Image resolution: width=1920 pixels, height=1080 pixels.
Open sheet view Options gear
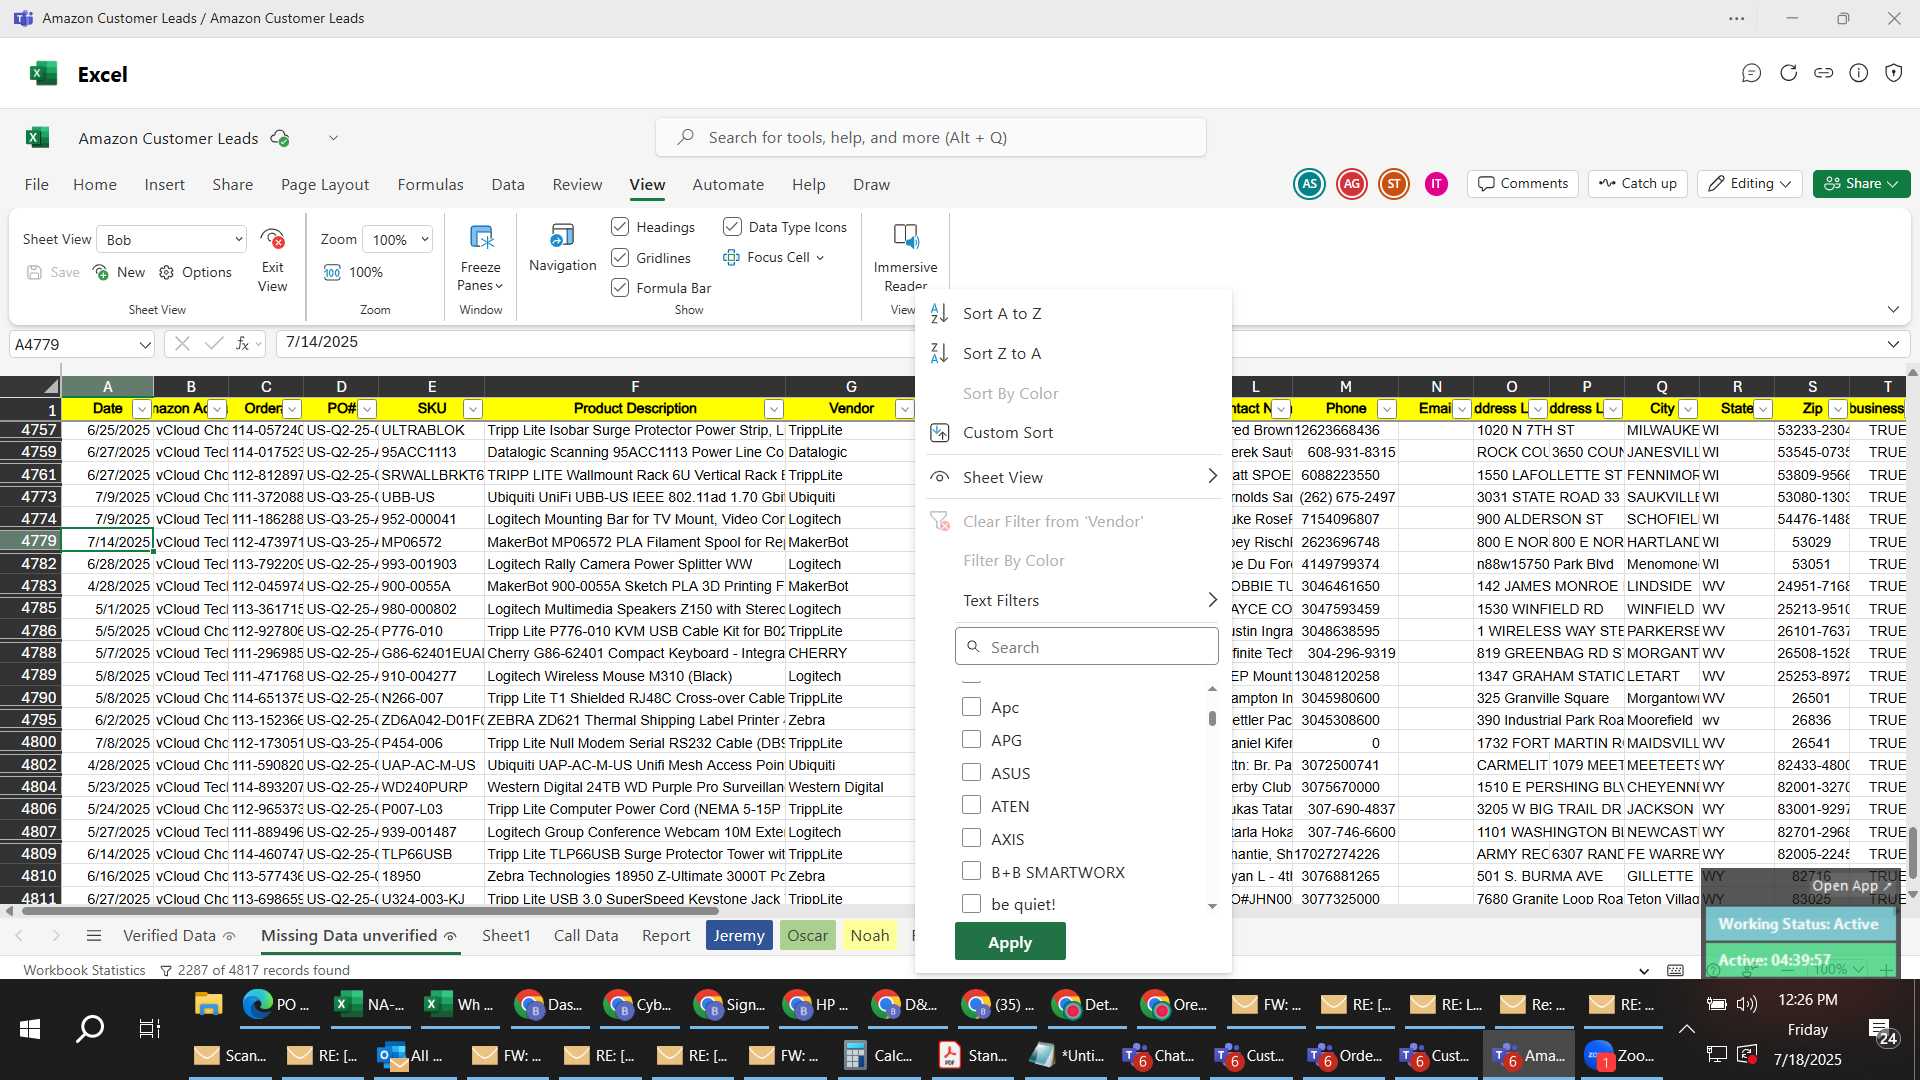pos(167,272)
